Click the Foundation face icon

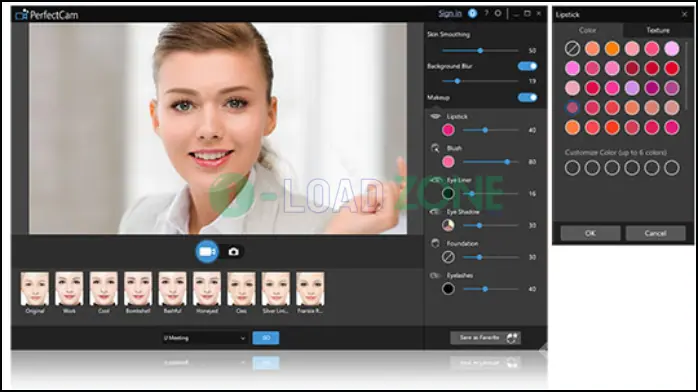point(435,243)
